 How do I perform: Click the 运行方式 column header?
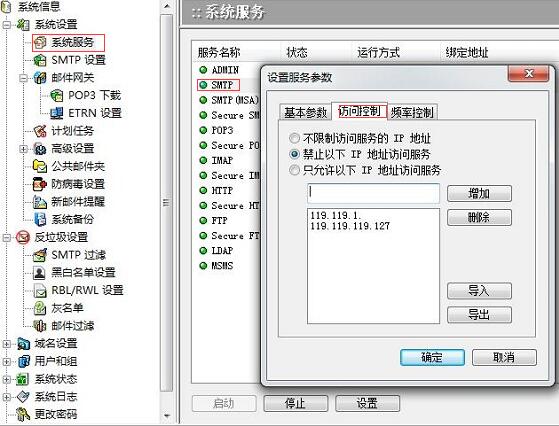tap(379, 53)
